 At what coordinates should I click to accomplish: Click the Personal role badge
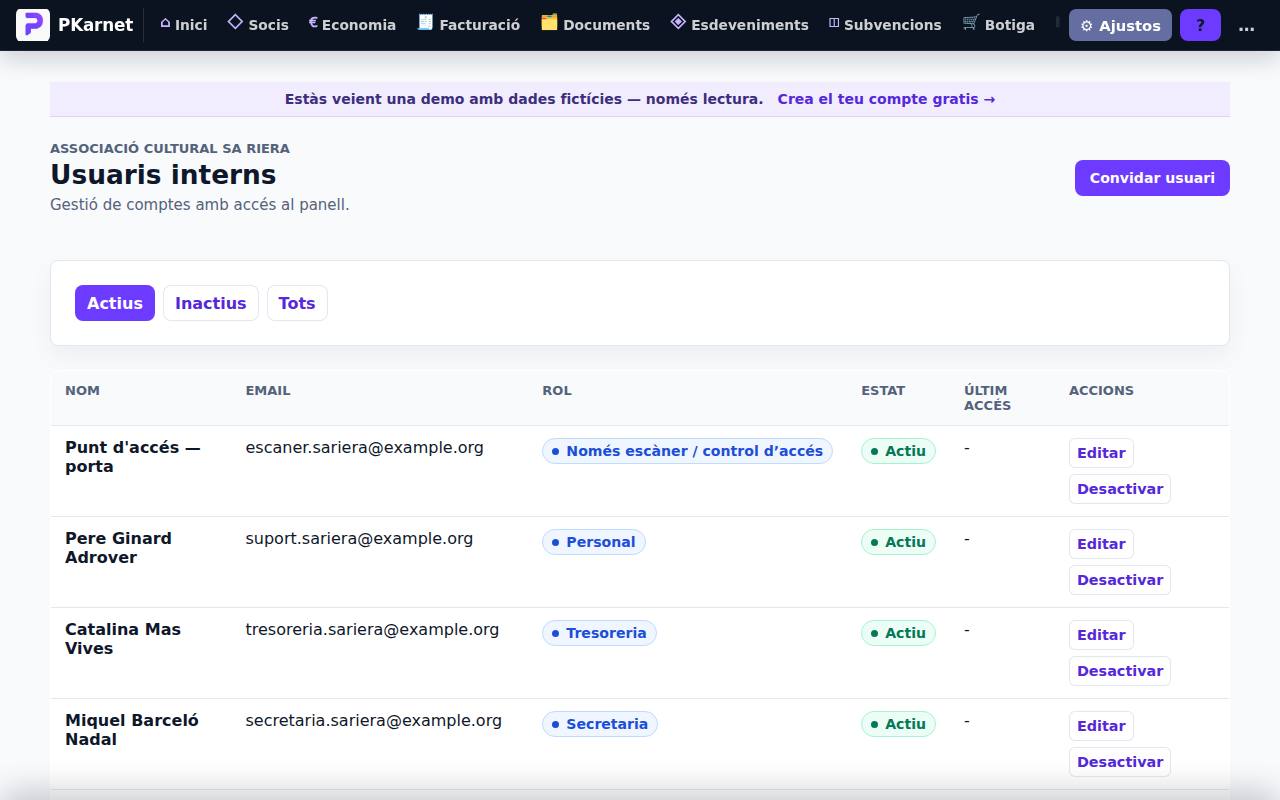tap(594, 542)
